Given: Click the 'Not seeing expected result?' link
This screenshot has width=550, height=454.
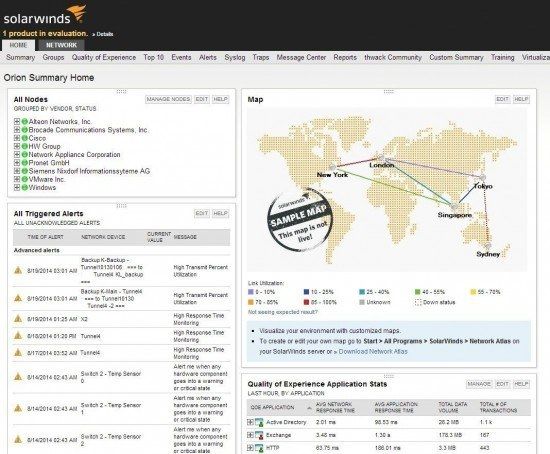Looking at the screenshot, I should point(283,312).
